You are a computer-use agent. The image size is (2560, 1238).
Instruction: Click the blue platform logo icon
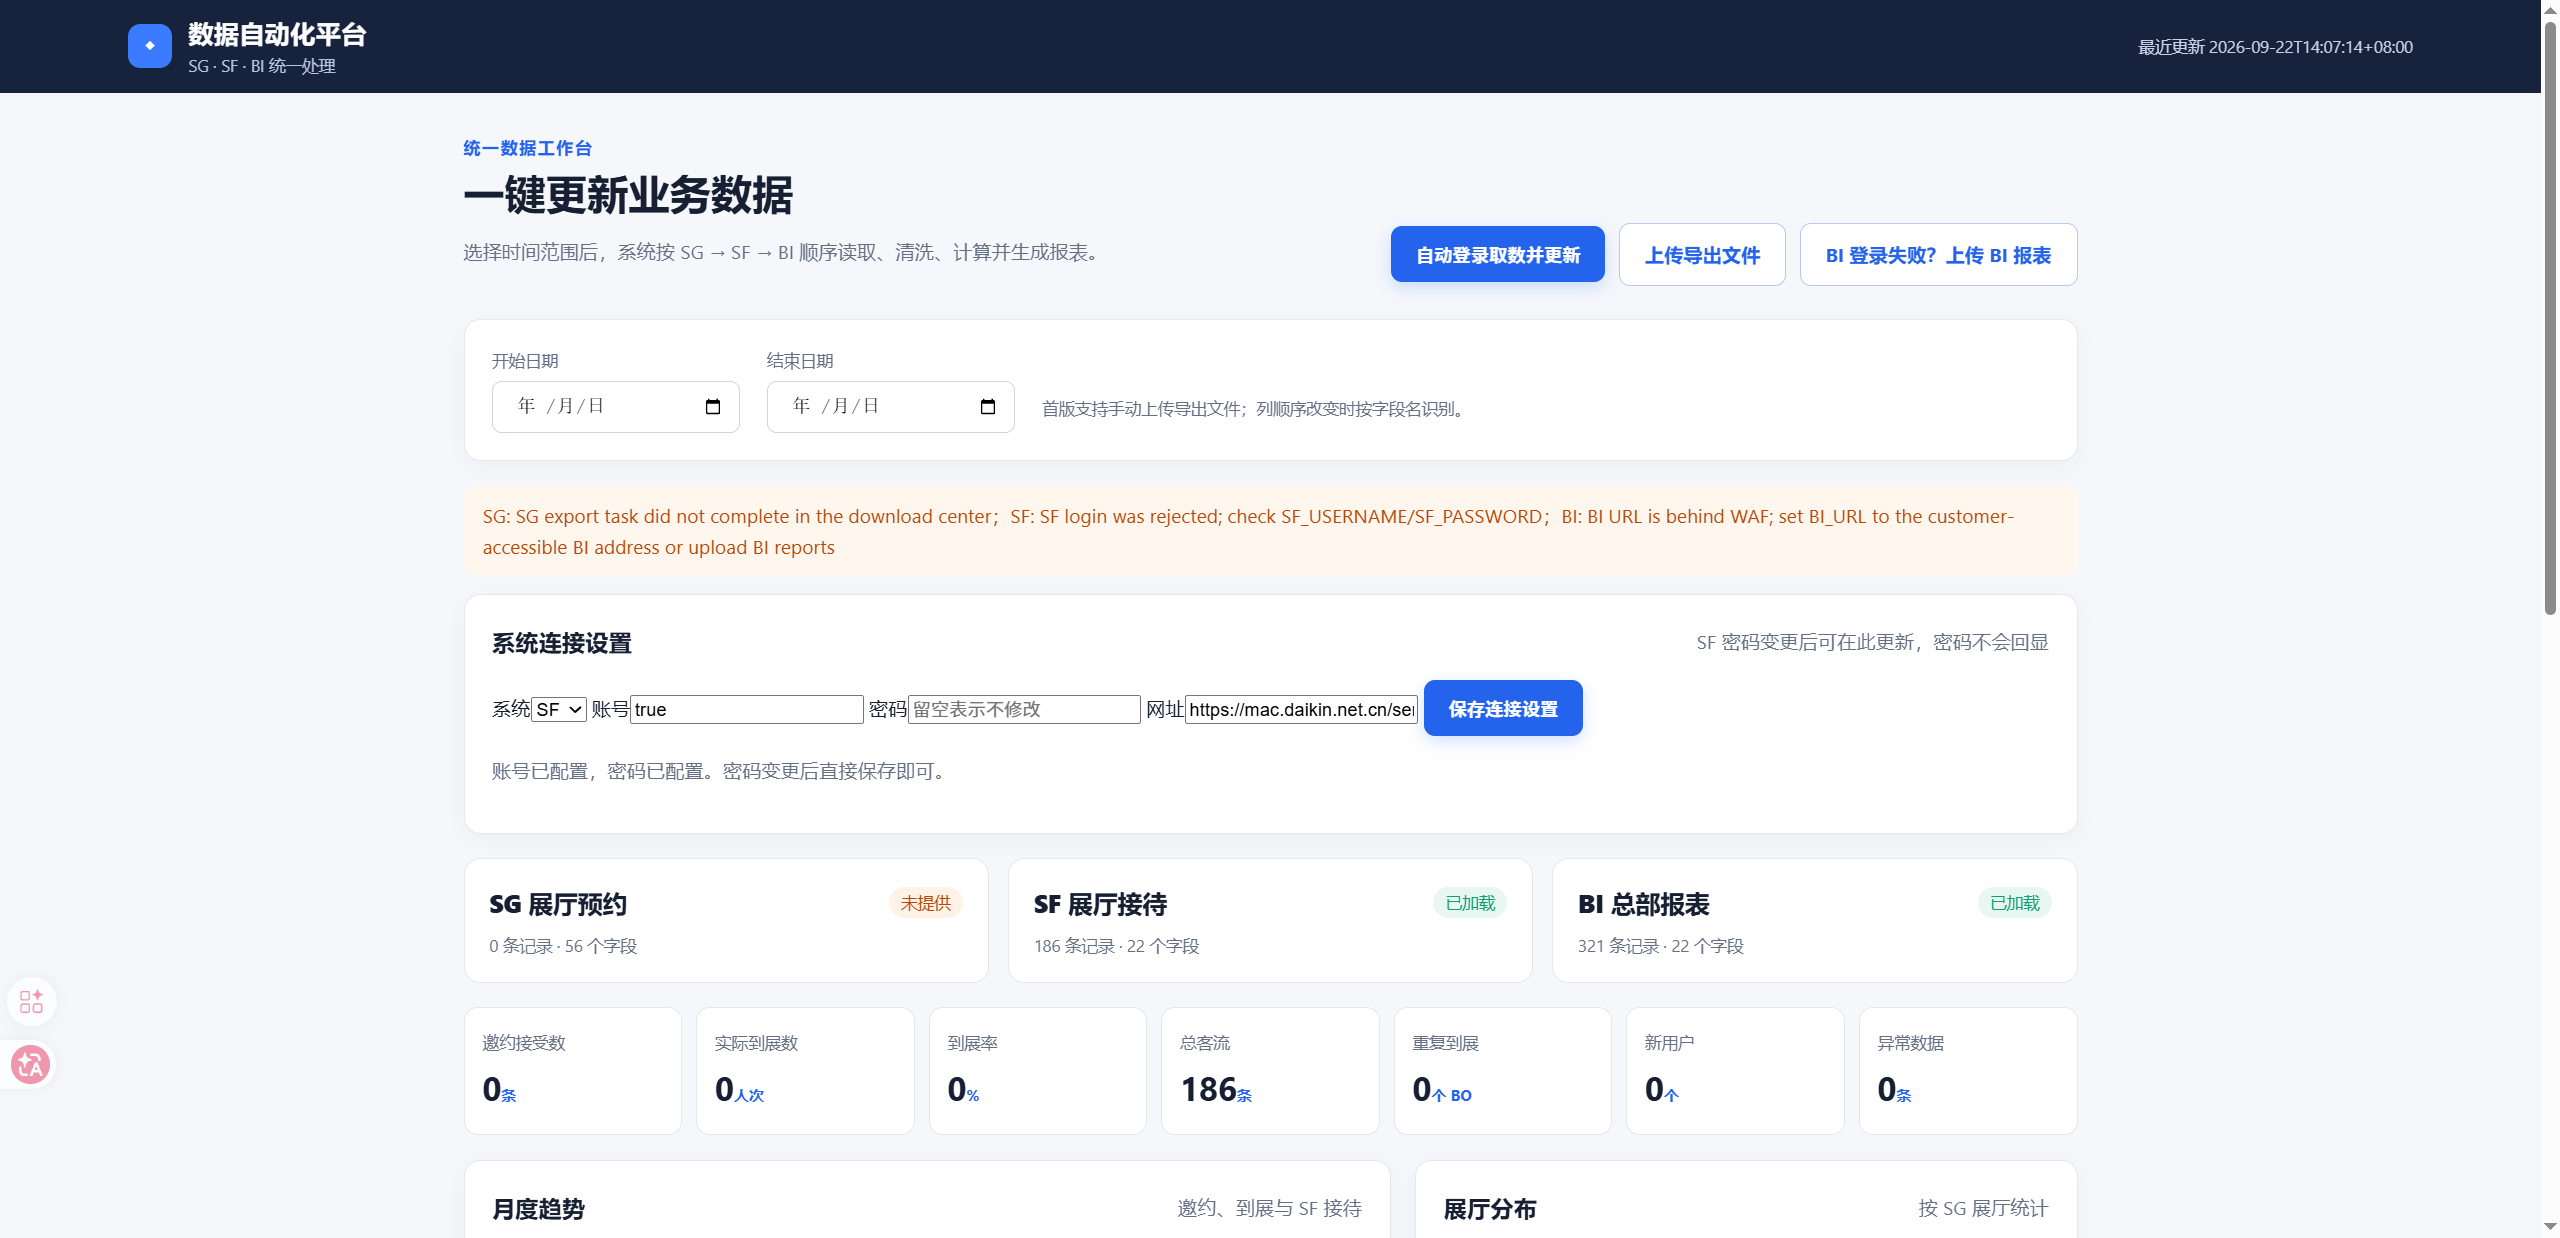(150, 46)
